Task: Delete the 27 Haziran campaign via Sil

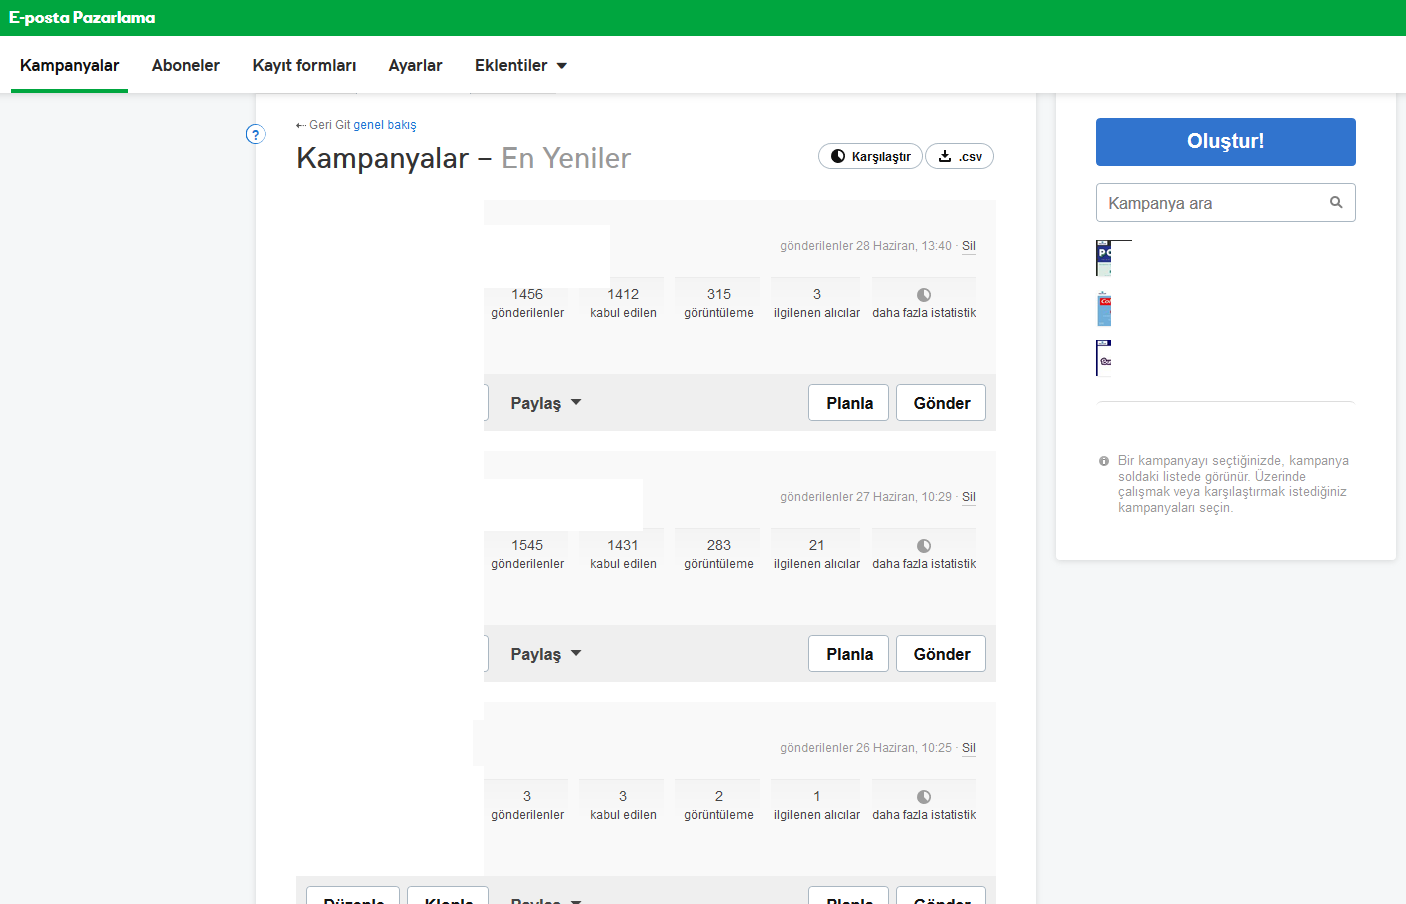Action: pos(969,497)
